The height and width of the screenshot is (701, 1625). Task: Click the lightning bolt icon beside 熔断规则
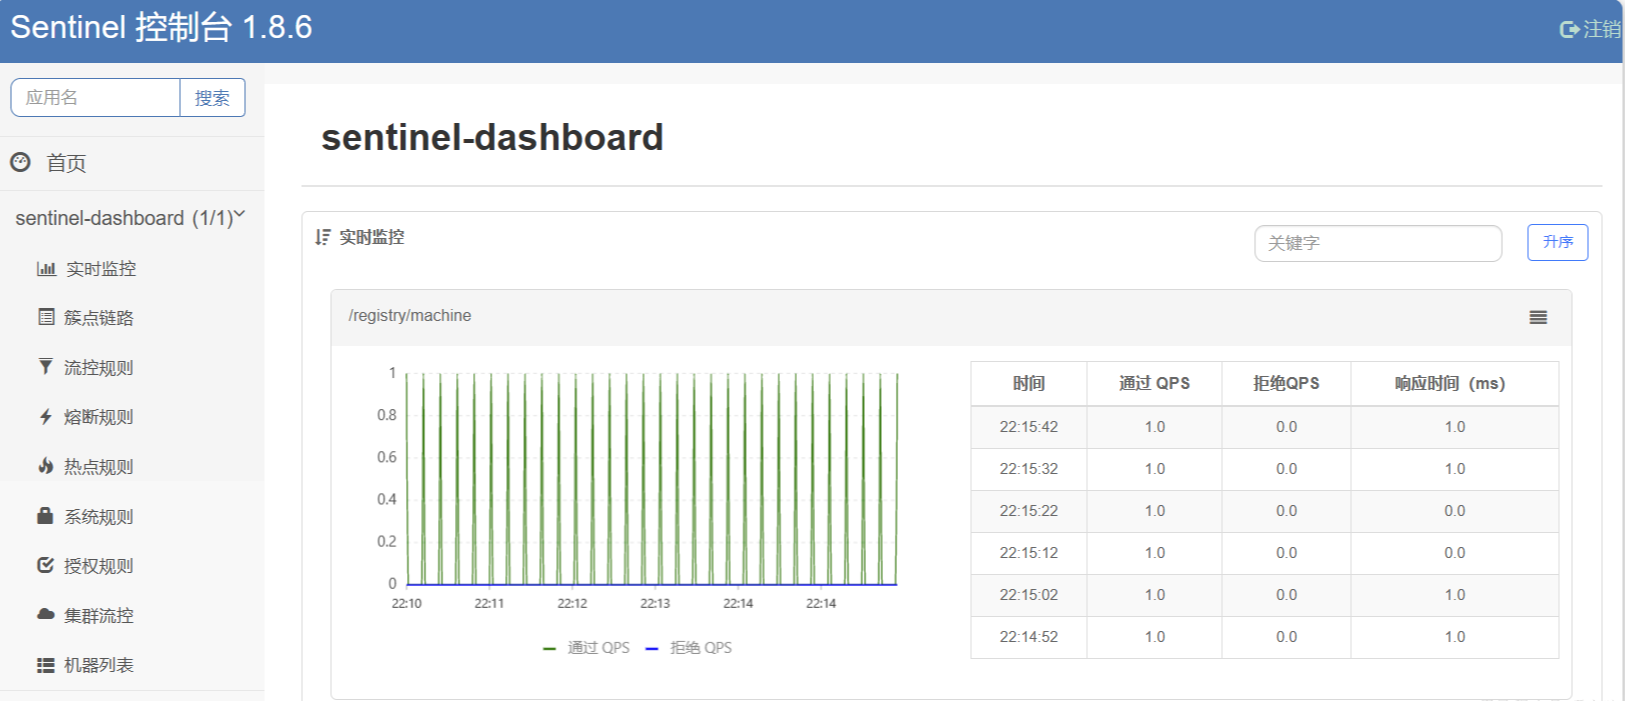click(46, 417)
